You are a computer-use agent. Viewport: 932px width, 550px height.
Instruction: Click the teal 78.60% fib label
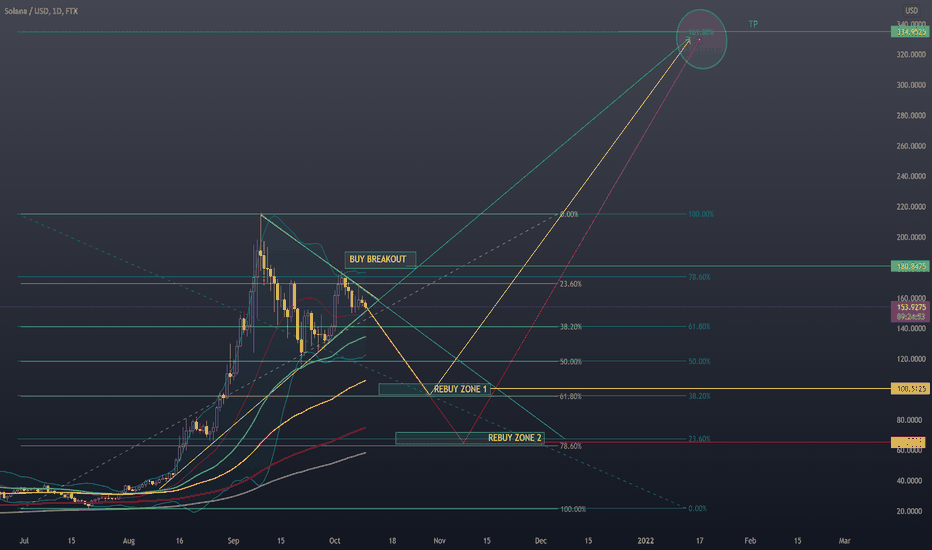tap(699, 277)
